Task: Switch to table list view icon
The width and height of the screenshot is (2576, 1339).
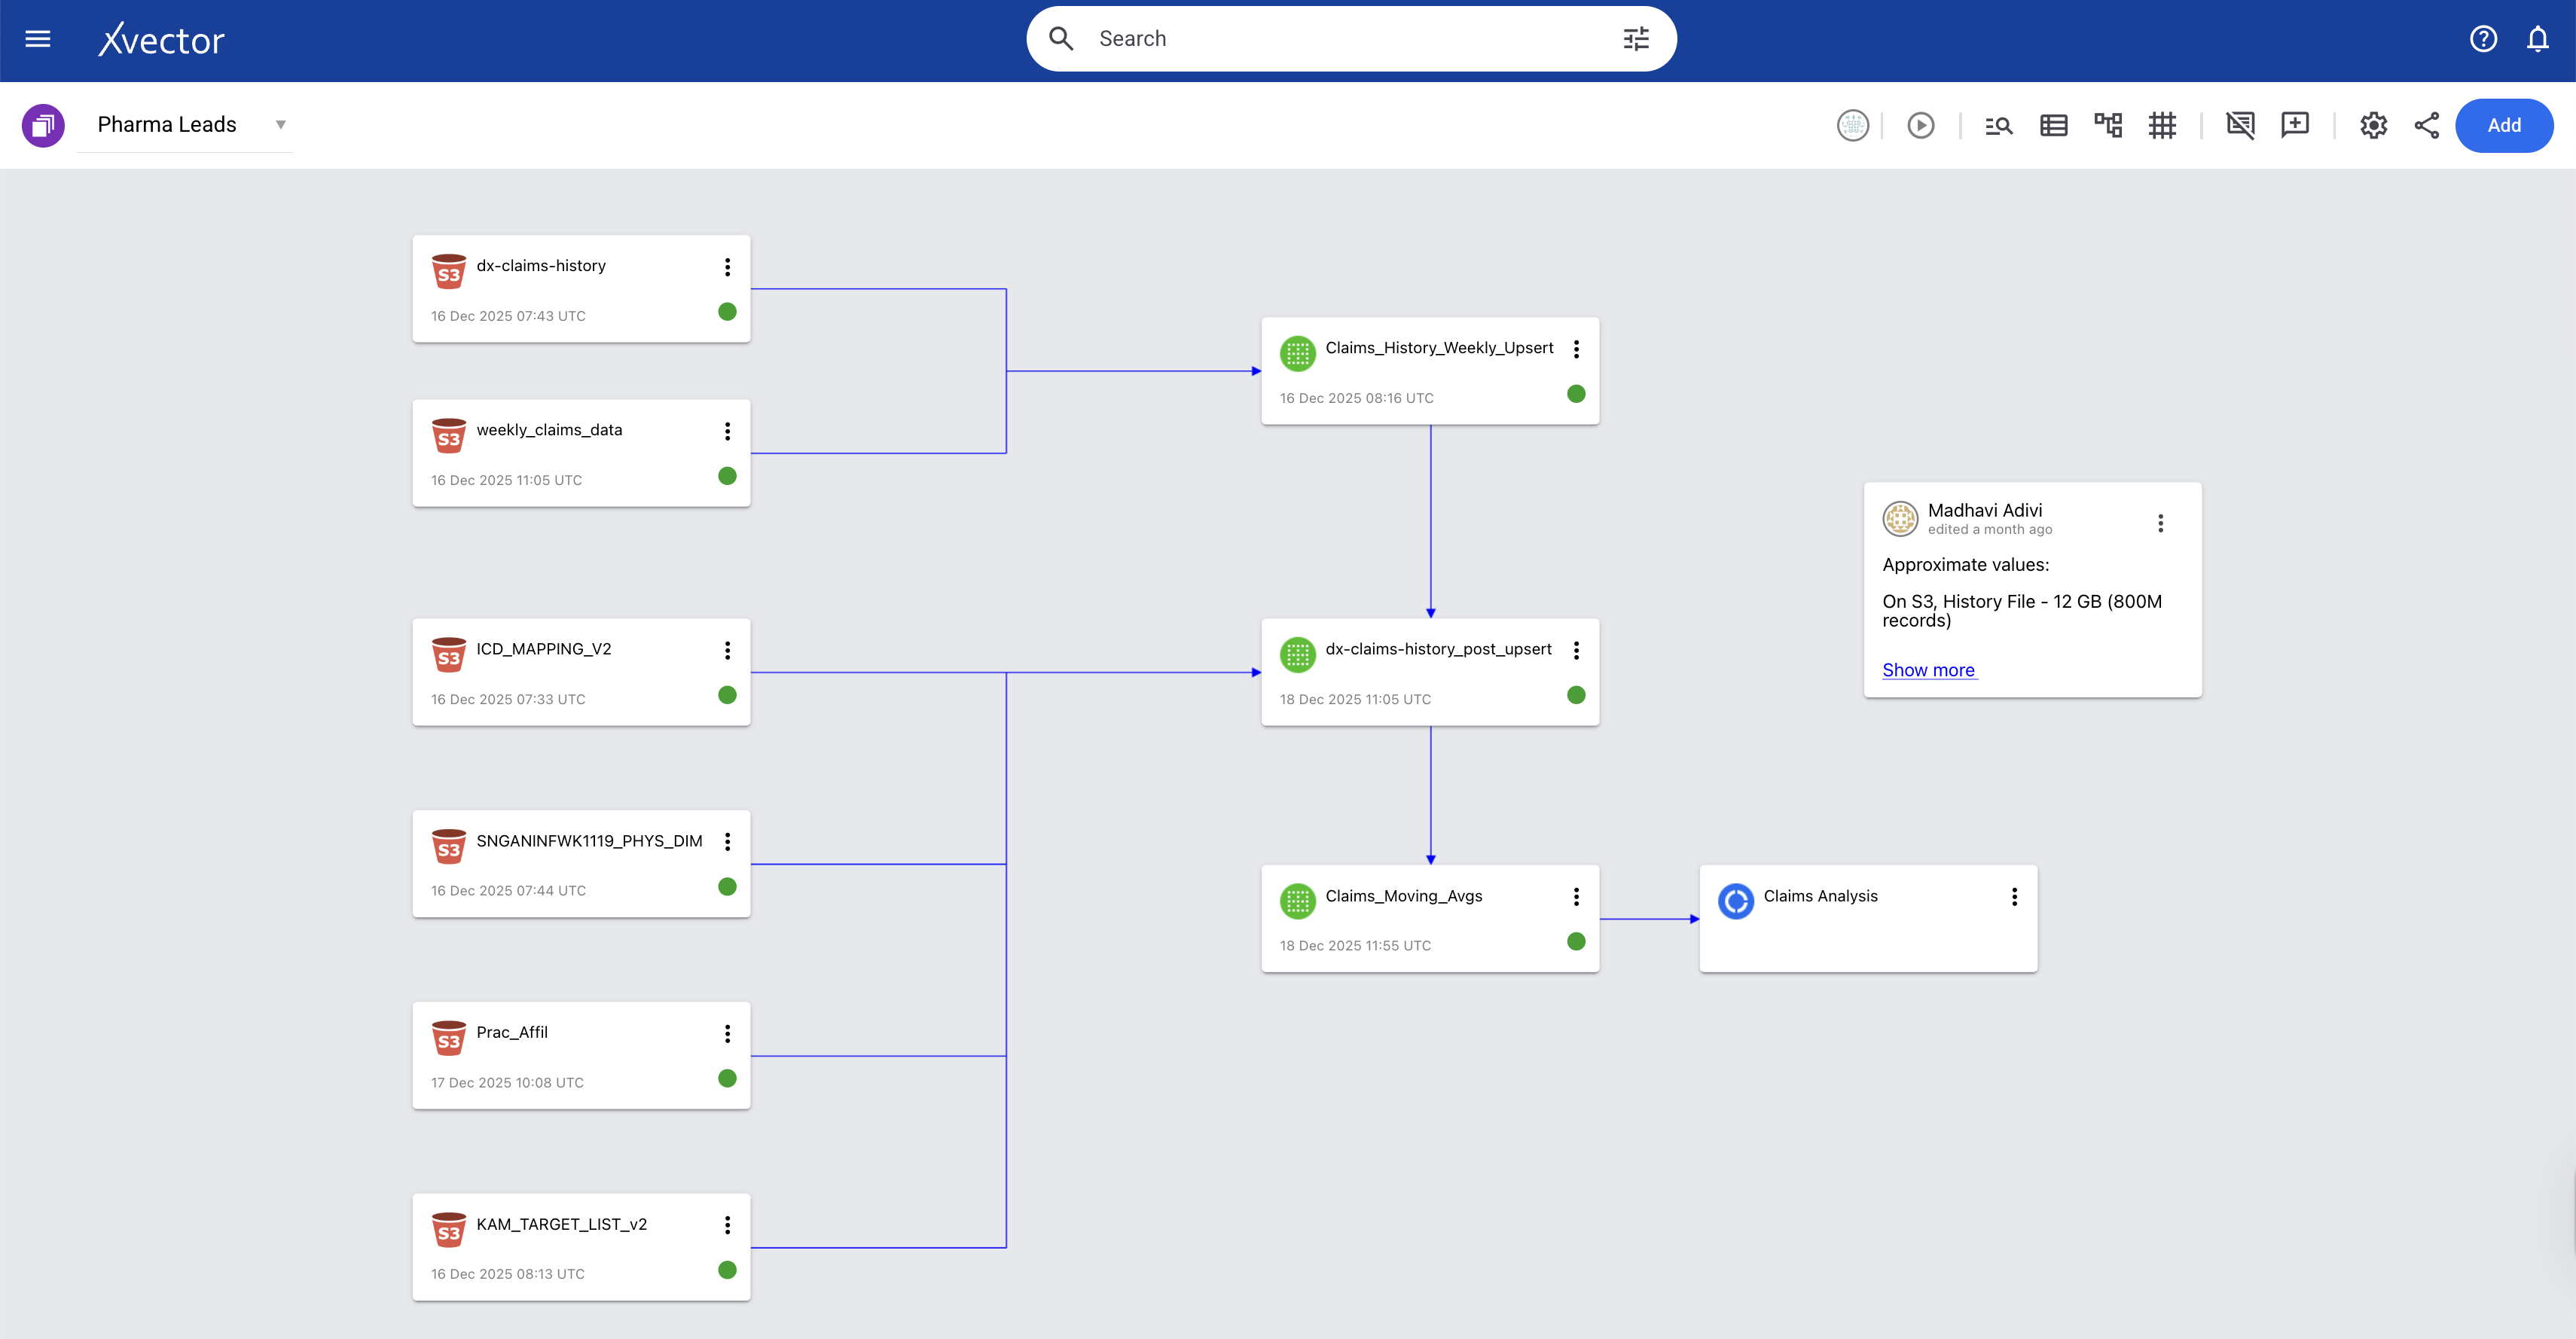Action: pyautogui.click(x=2053, y=125)
